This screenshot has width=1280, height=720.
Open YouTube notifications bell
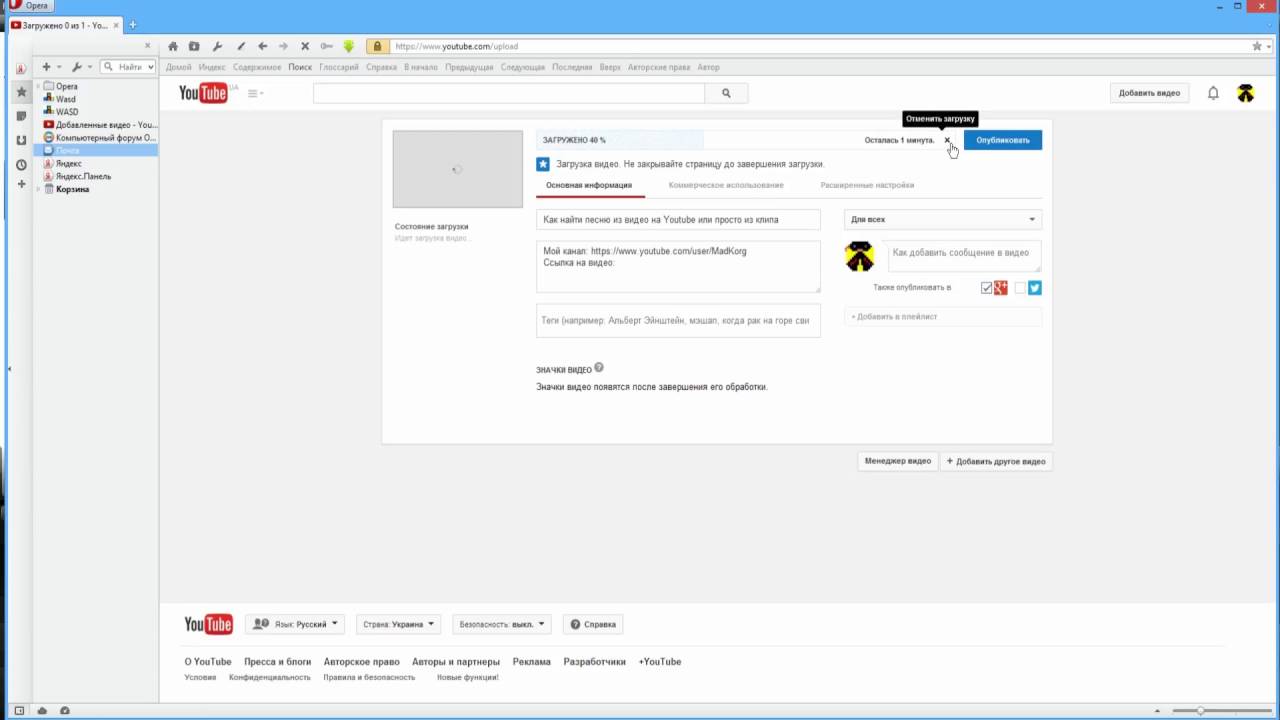coord(1213,93)
